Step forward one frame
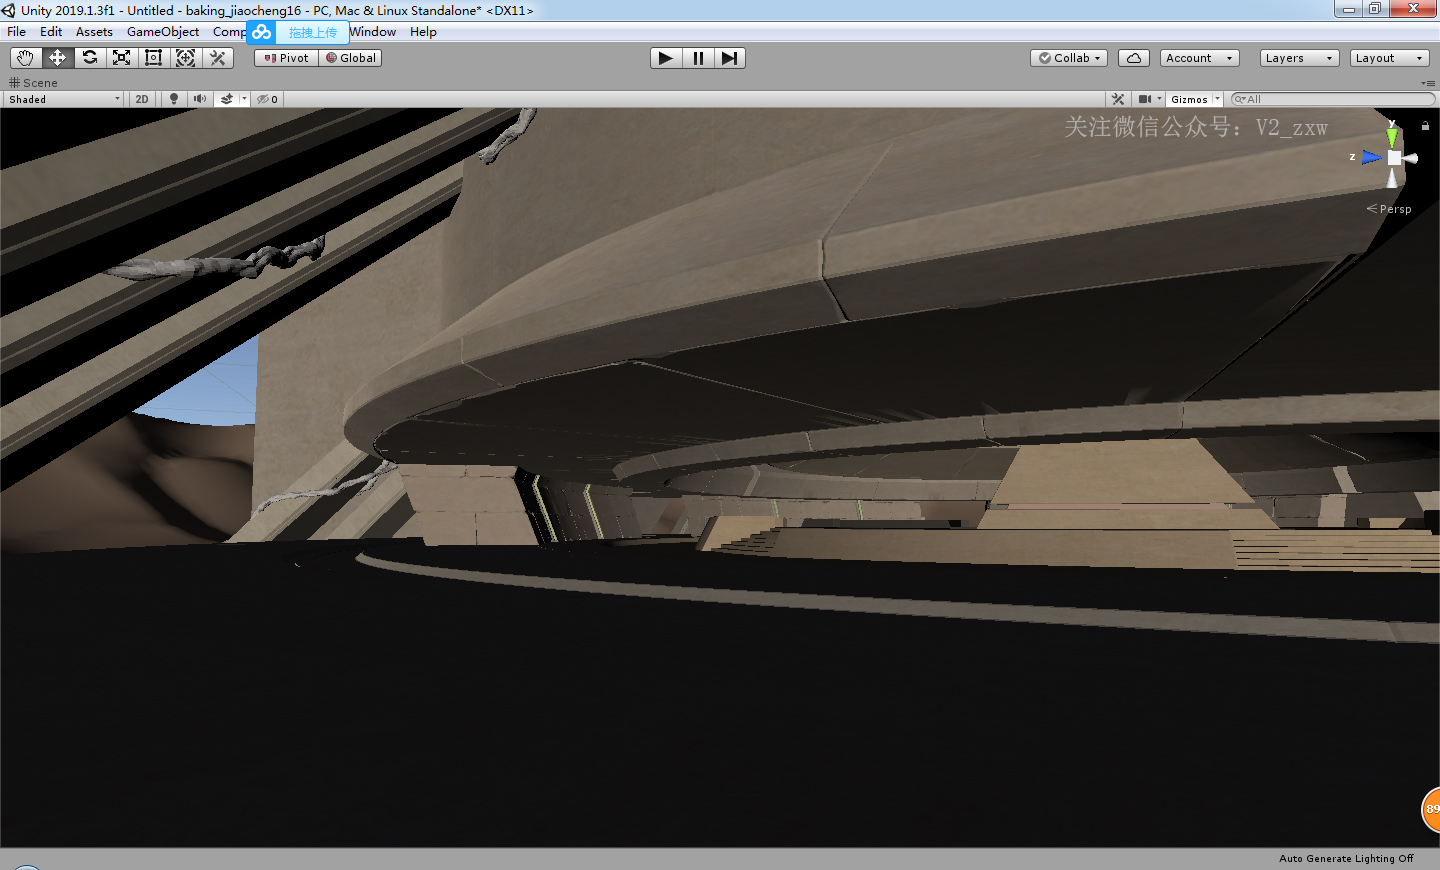 point(730,58)
